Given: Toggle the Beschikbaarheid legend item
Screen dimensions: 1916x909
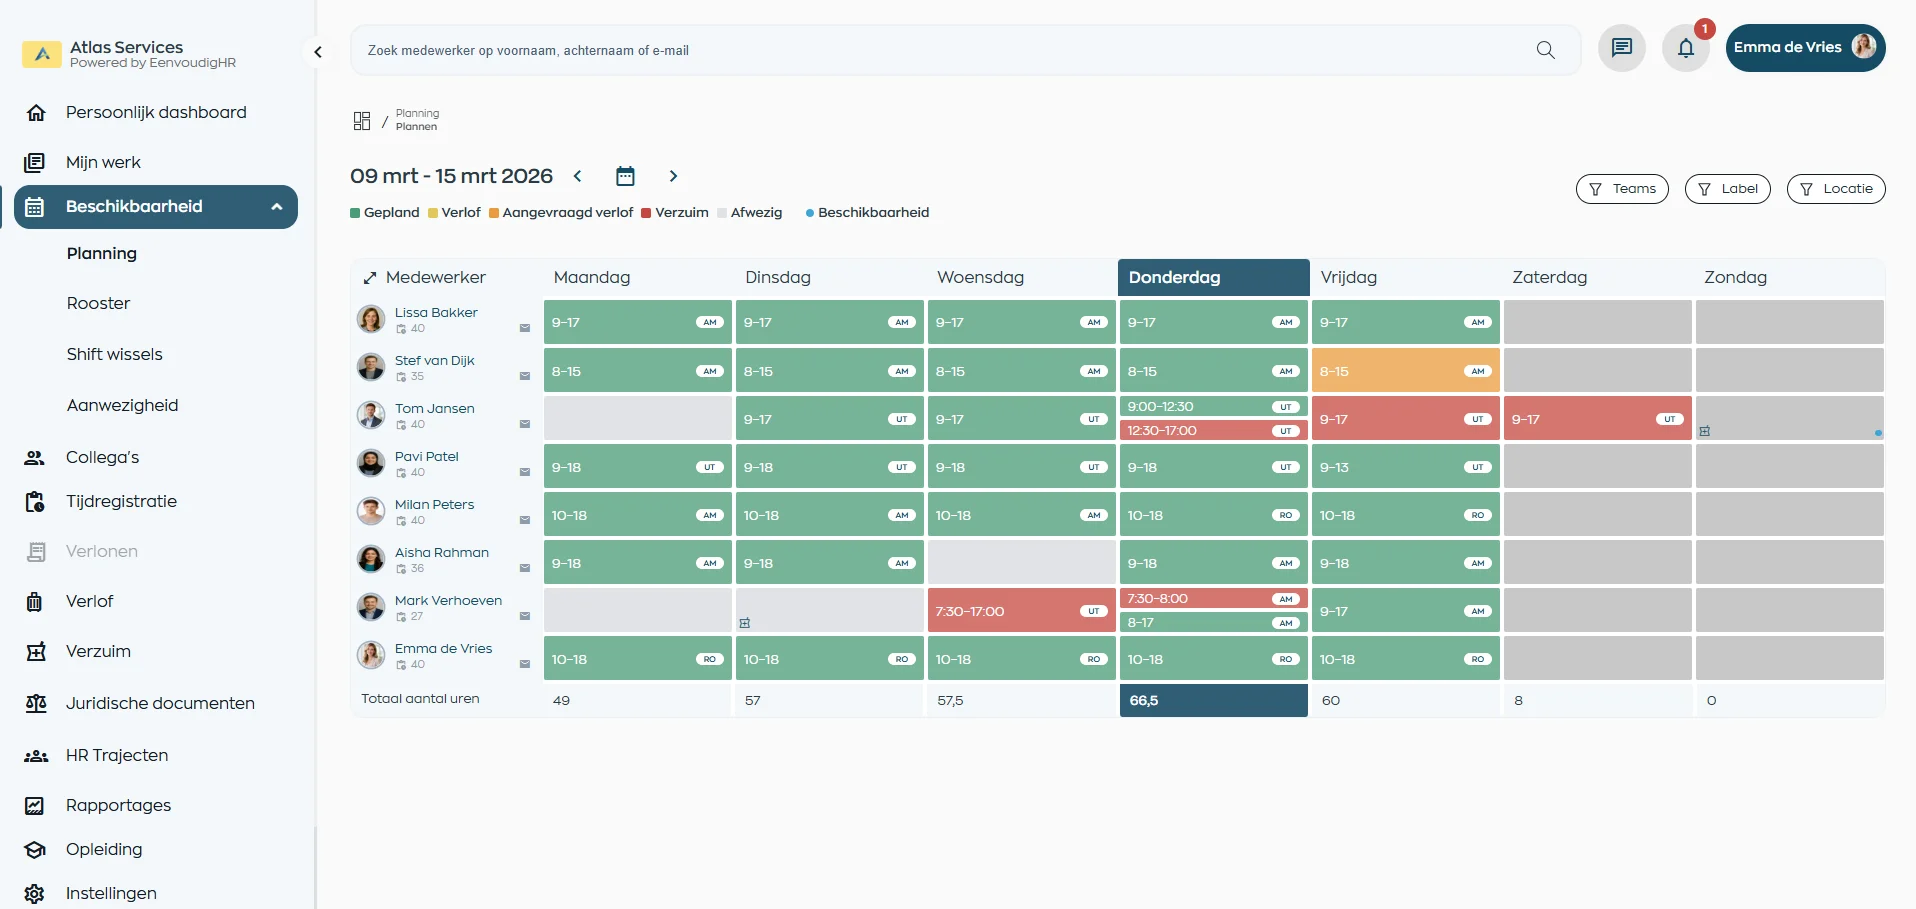Looking at the screenshot, I should 867,213.
